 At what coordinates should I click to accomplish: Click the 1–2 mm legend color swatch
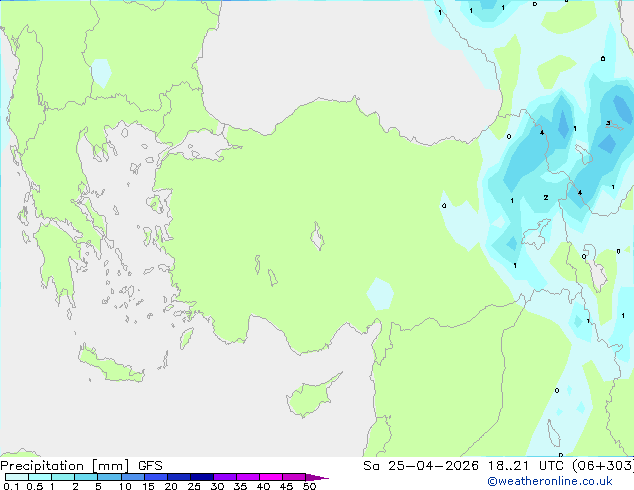click(x=63, y=477)
